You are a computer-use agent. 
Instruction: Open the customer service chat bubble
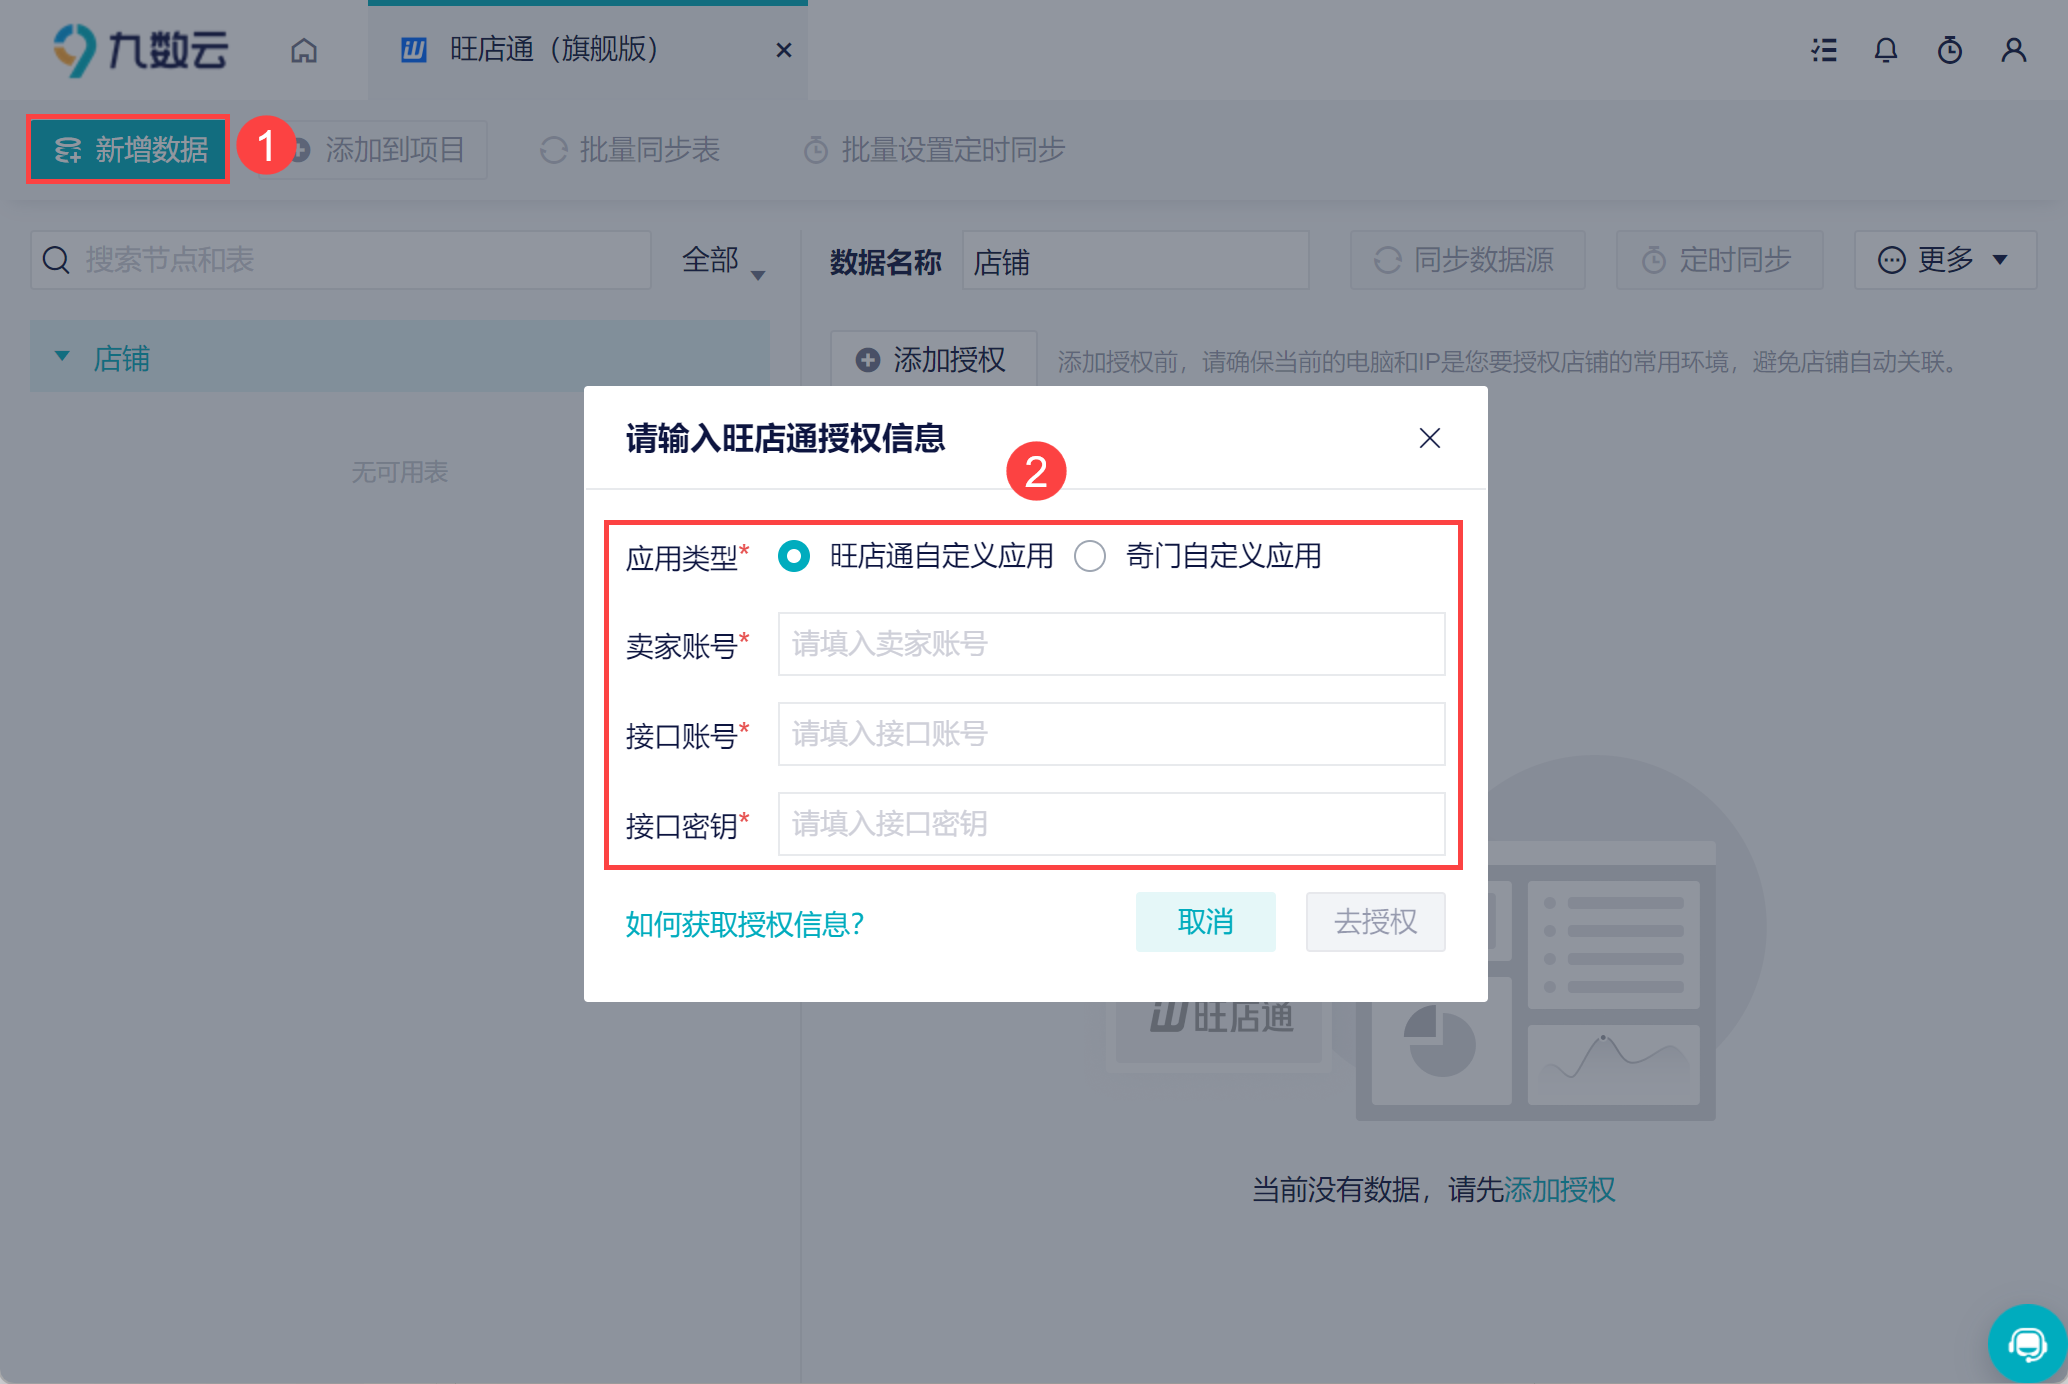[2027, 1344]
